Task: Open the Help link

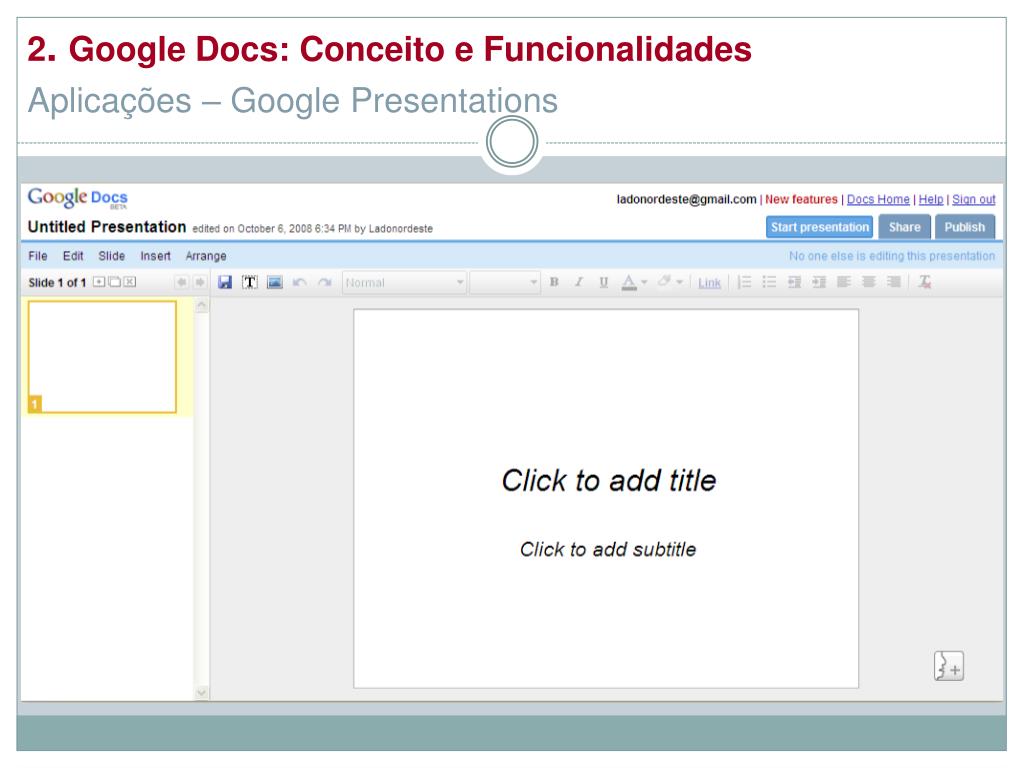Action: click(x=931, y=199)
